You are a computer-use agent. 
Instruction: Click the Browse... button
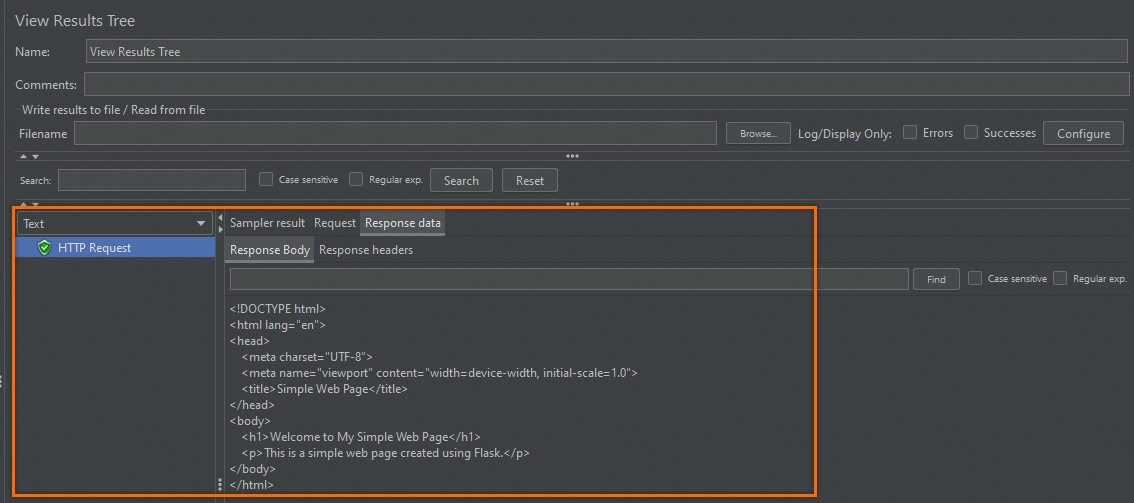point(757,134)
